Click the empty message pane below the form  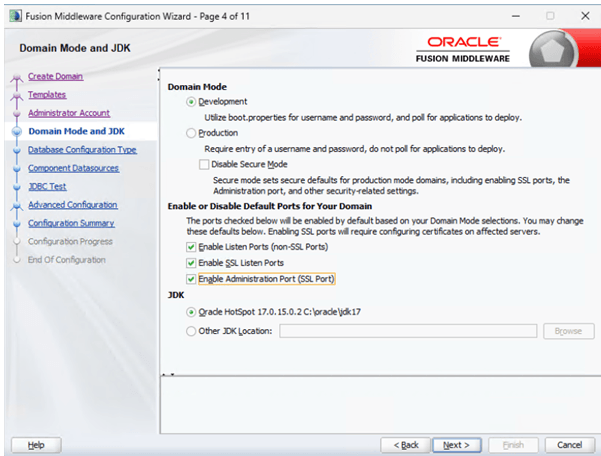point(380,405)
